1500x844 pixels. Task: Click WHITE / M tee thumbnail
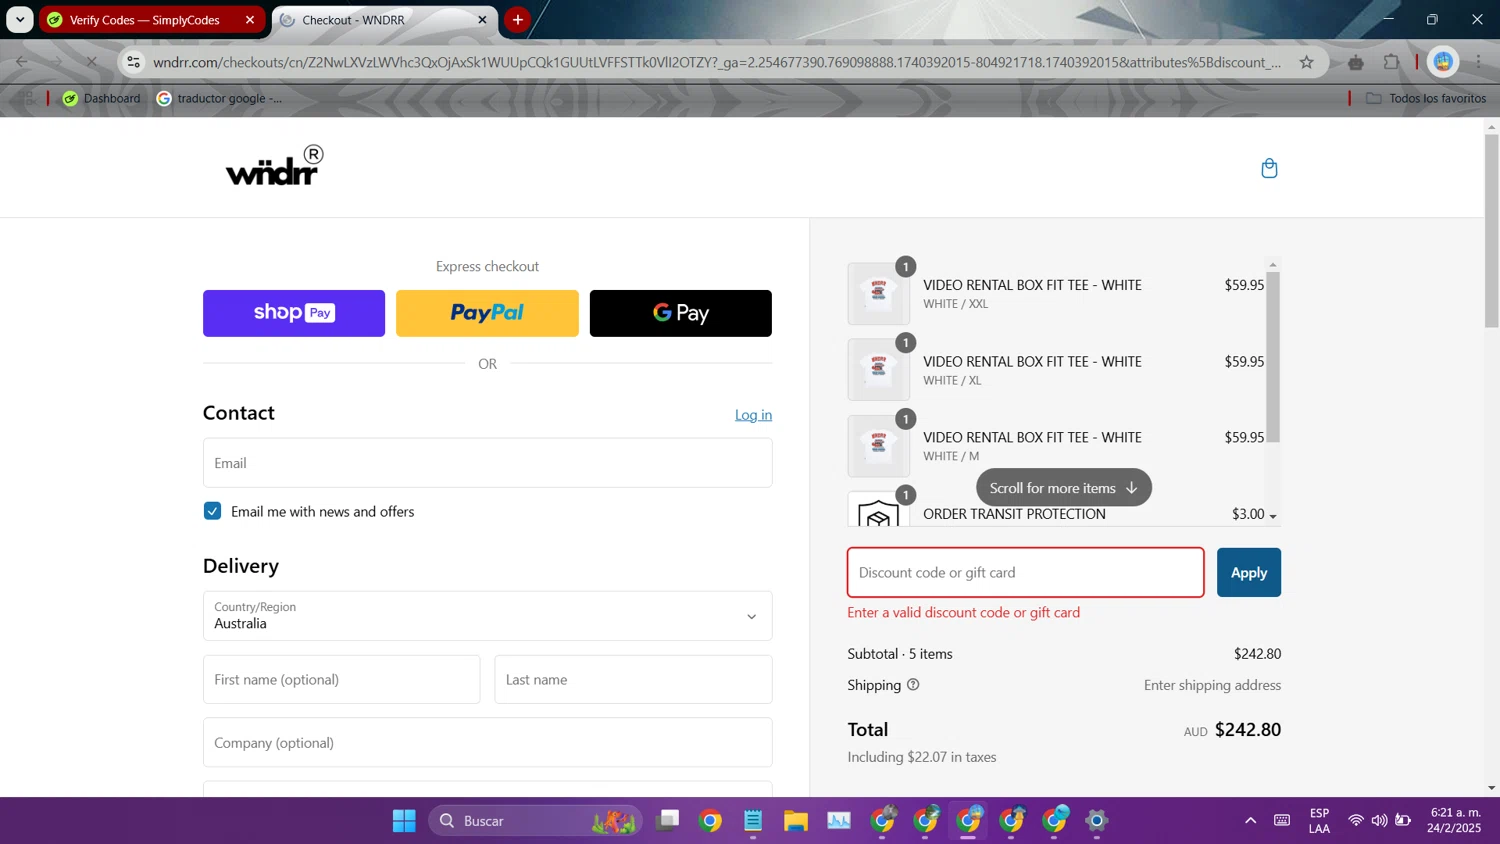(x=878, y=446)
